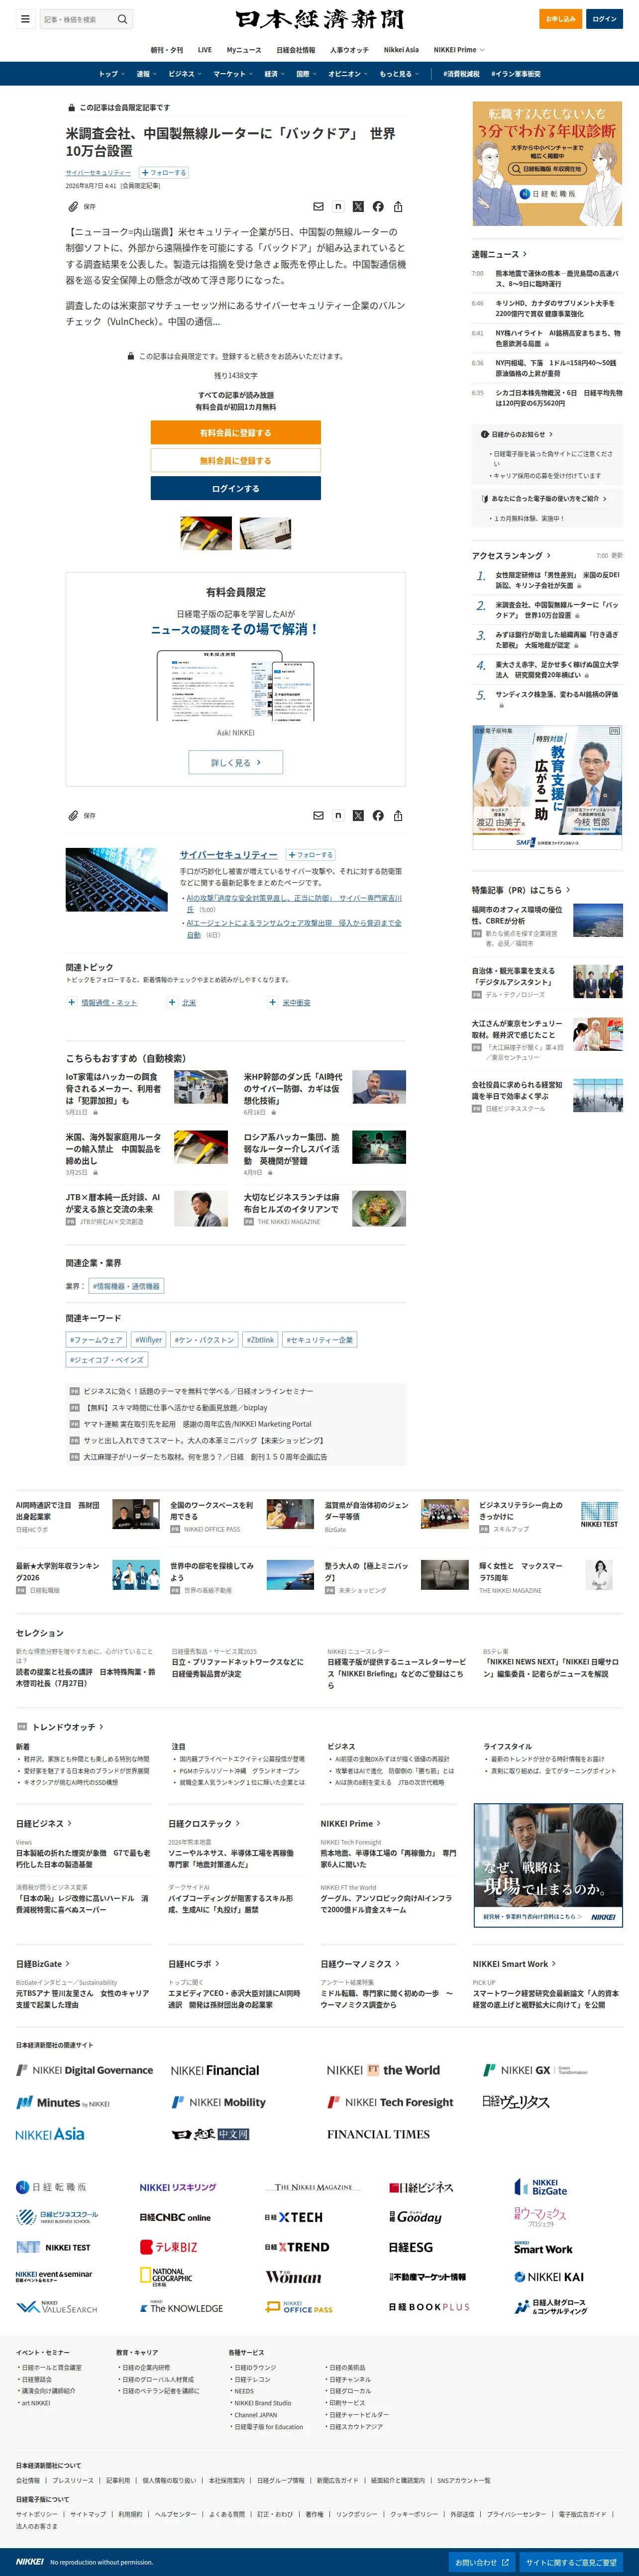
Task: Open the 日経BOOKPLUS logo link
Action: coord(429,2307)
